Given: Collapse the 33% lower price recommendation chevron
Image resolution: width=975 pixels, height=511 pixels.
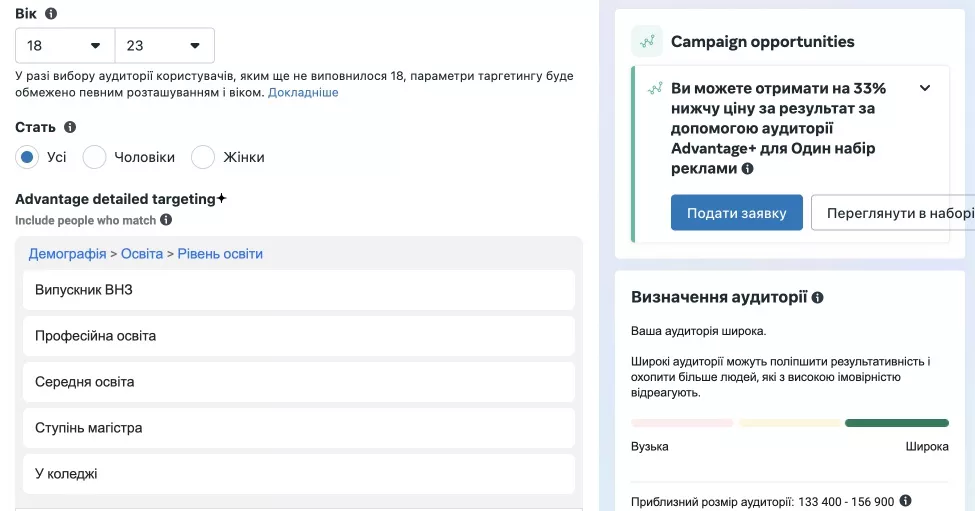Looking at the screenshot, I should point(925,88).
